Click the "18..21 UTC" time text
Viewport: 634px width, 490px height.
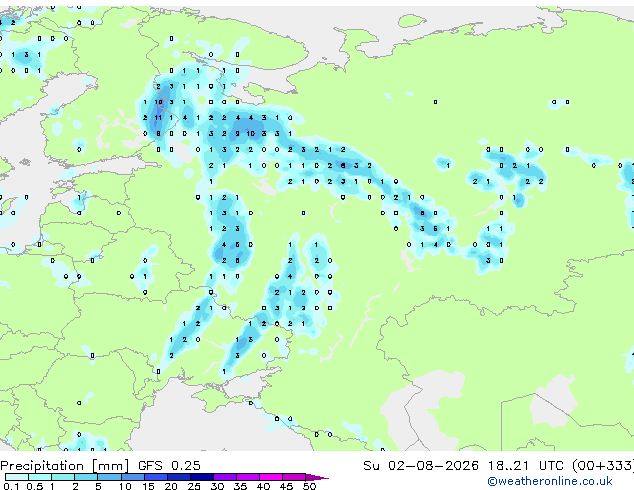pos(525,466)
